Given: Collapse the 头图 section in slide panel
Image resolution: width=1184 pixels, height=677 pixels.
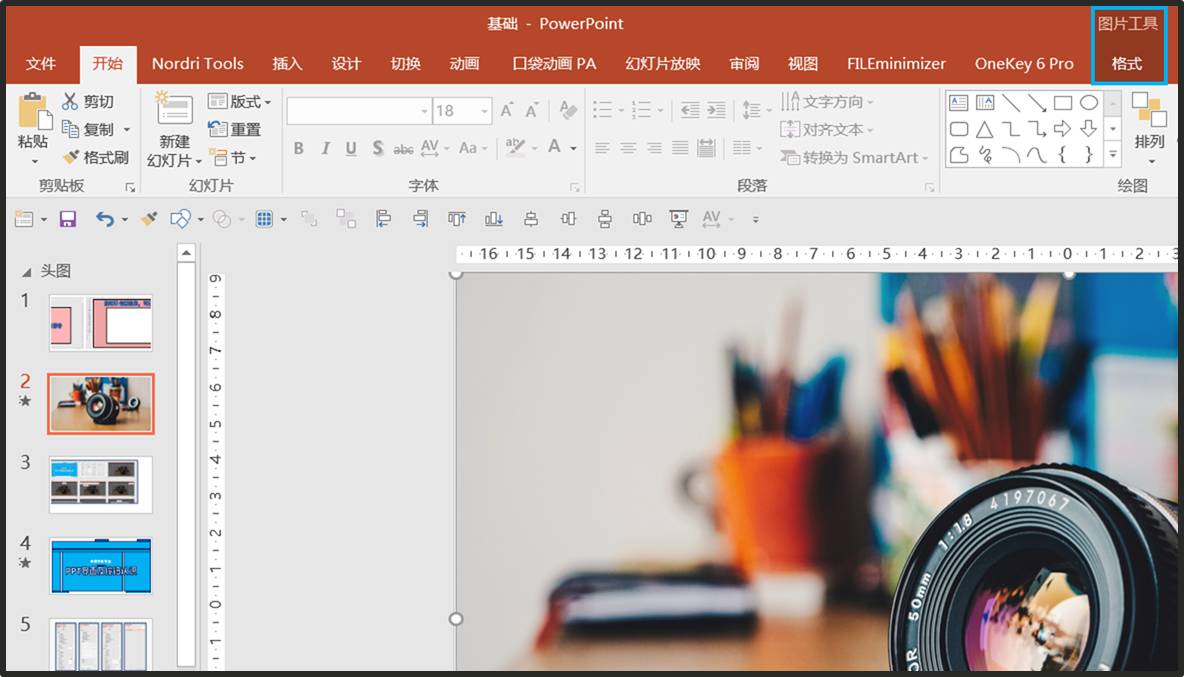Looking at the screenshot, I should point(26,272).
